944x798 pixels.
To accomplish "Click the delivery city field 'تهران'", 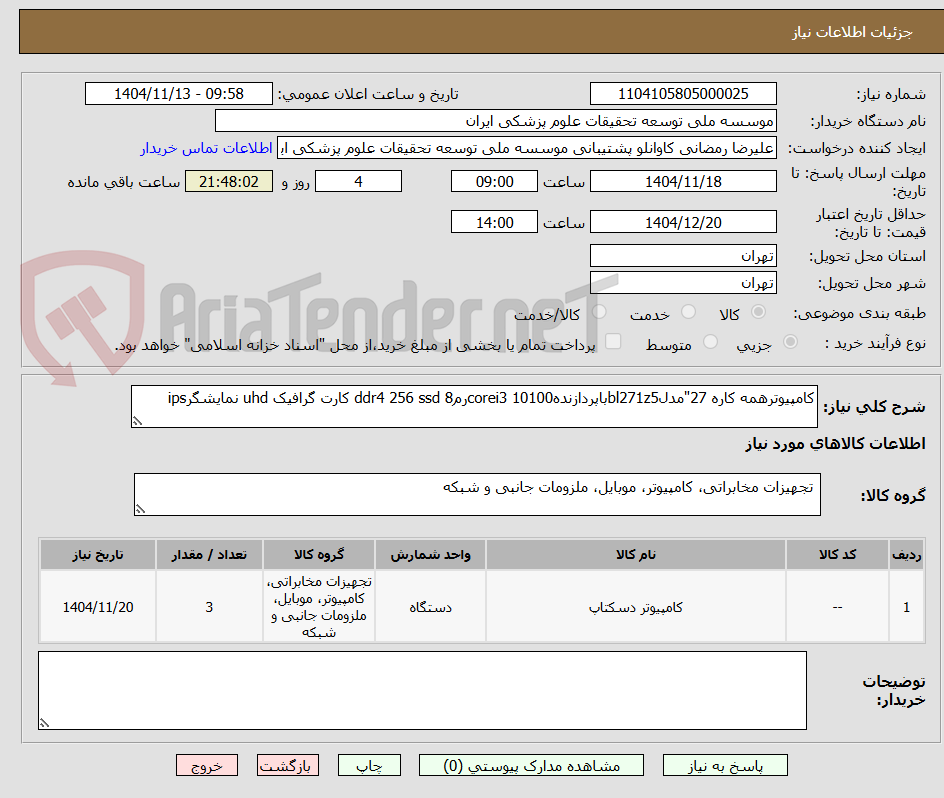I will pyautogui.click(x=683, y=283).
